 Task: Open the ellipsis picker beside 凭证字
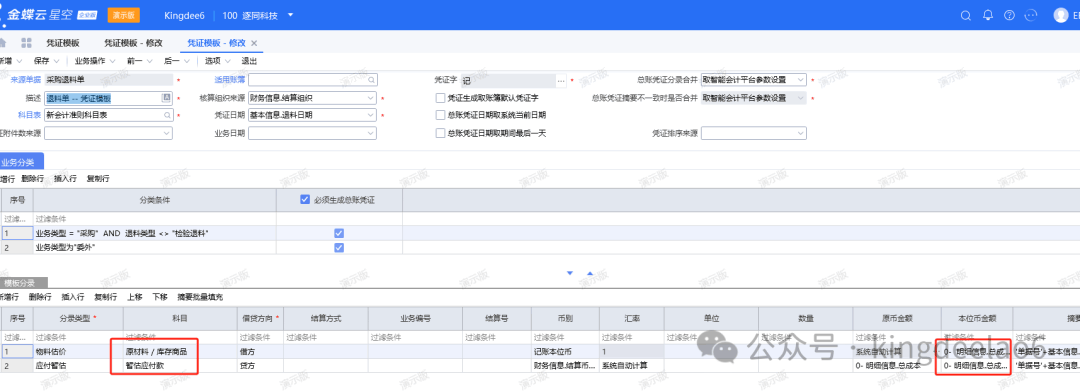[561, 81]
